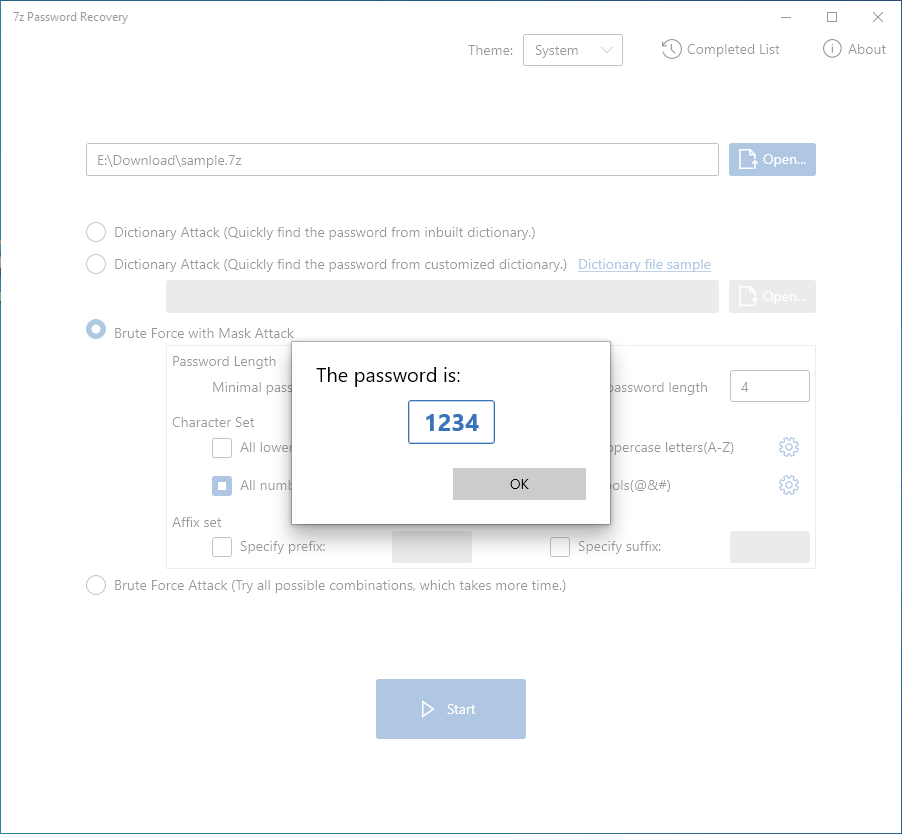Enable the Specify prefix checkbox
The width and height of the screenshot is (902, 834).
[x=222, y=546]
